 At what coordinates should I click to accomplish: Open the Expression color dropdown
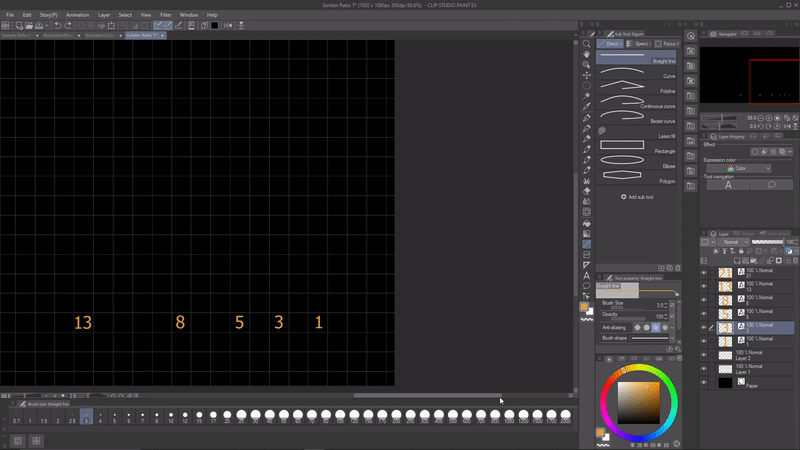coord(738,168)
